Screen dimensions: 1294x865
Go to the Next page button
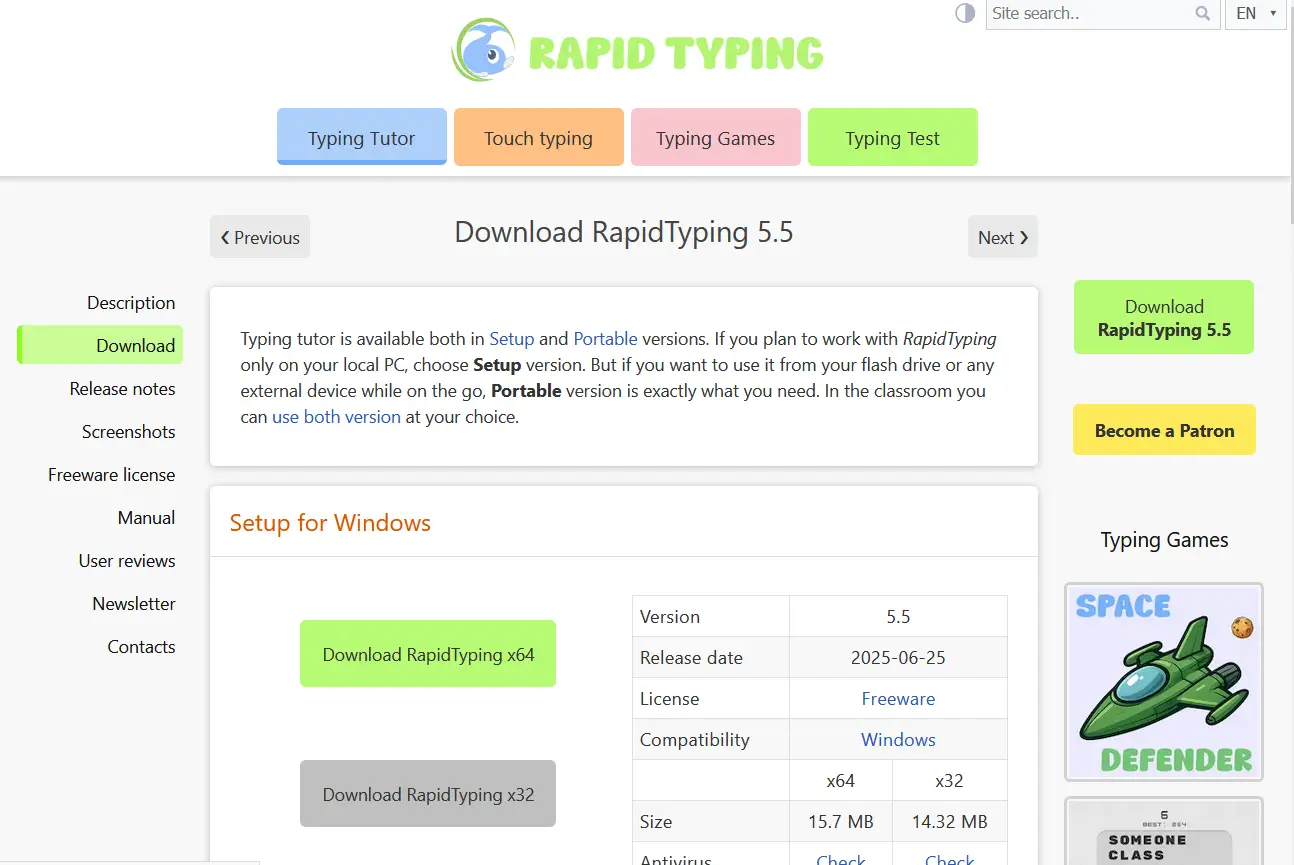click(1003, 237)
